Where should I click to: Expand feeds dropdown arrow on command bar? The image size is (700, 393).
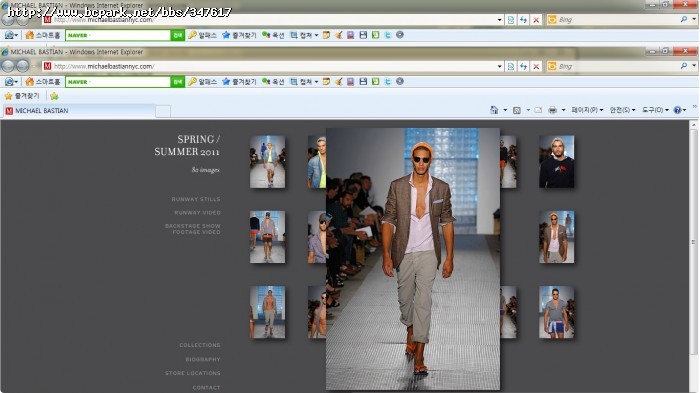[x=528, y=110]
